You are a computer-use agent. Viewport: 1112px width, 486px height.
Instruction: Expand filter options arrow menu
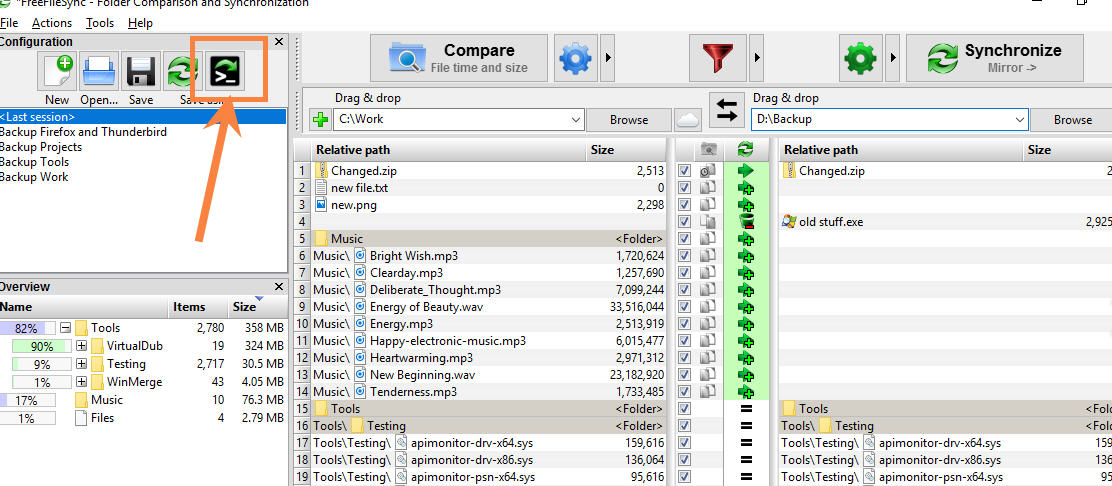757,58
